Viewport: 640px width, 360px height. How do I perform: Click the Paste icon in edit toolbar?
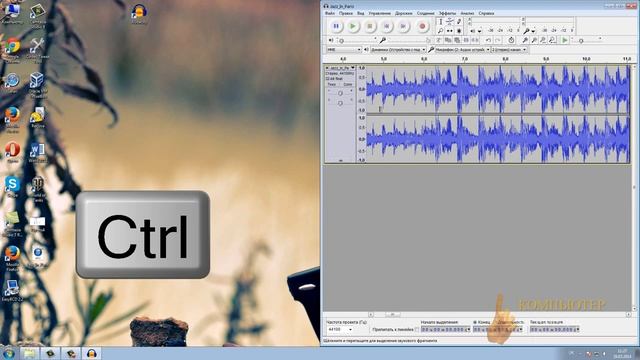(x=457, y=40)
